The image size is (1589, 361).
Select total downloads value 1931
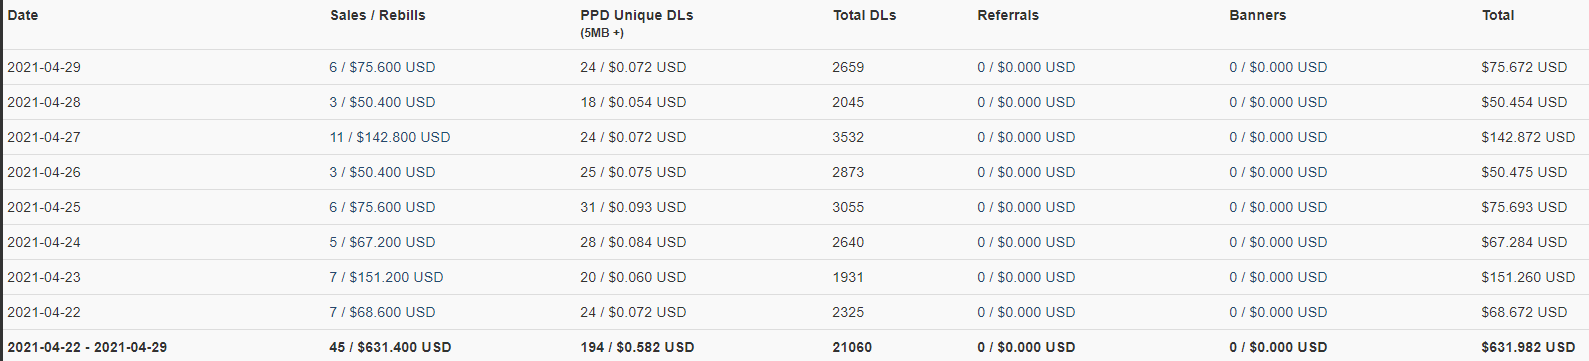click(848, 277)
